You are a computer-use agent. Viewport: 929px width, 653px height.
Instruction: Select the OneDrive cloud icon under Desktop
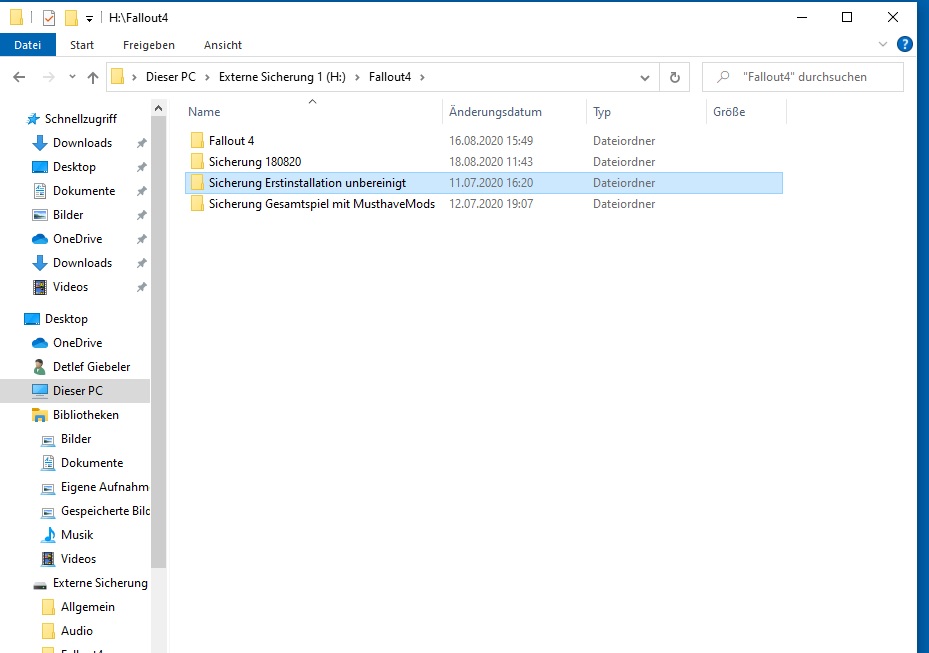pyautogui.click(x=40, y=343)
